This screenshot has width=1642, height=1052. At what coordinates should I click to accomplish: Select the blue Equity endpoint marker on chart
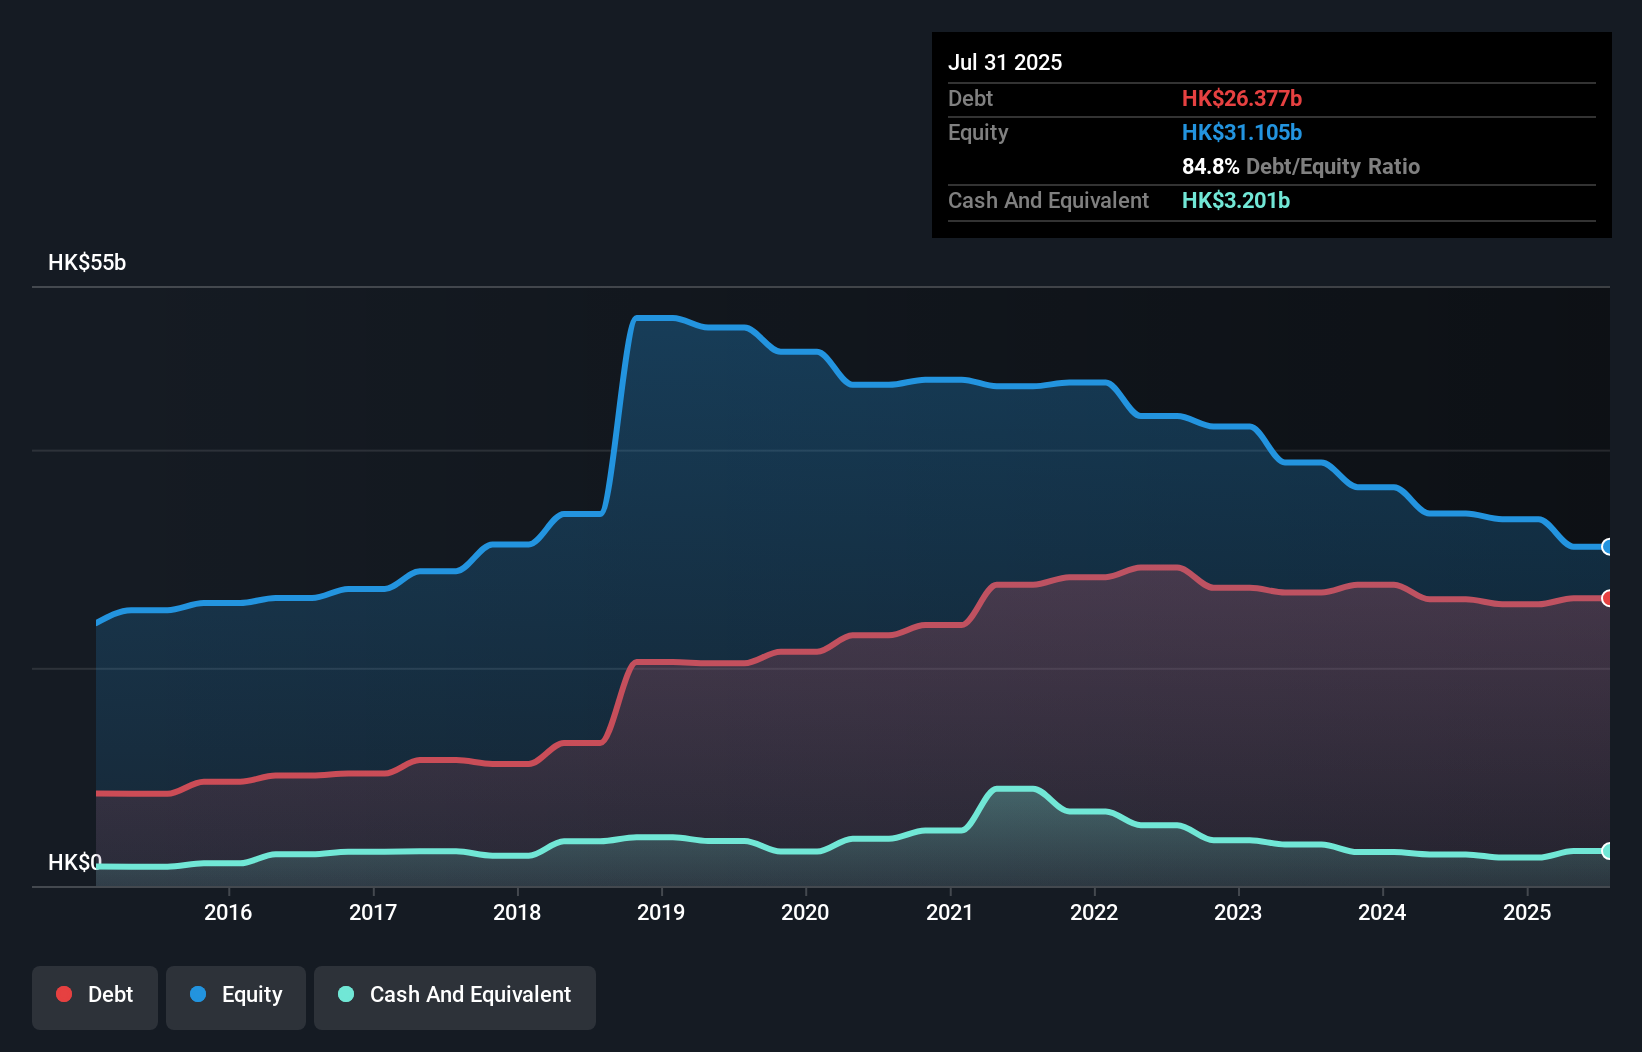(x=1608, y=548)
